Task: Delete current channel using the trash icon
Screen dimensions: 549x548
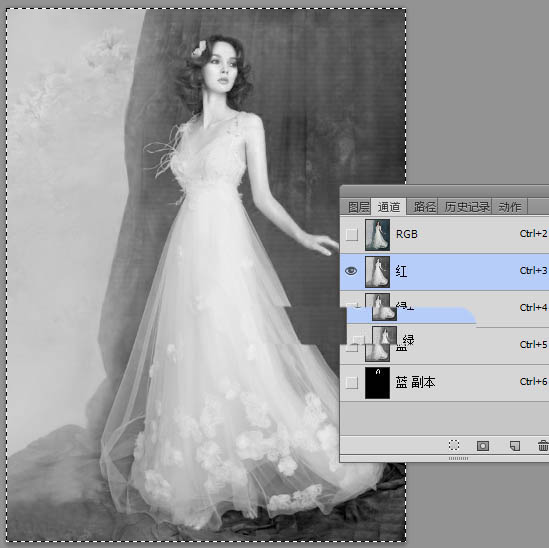Action: pos(543,446)
